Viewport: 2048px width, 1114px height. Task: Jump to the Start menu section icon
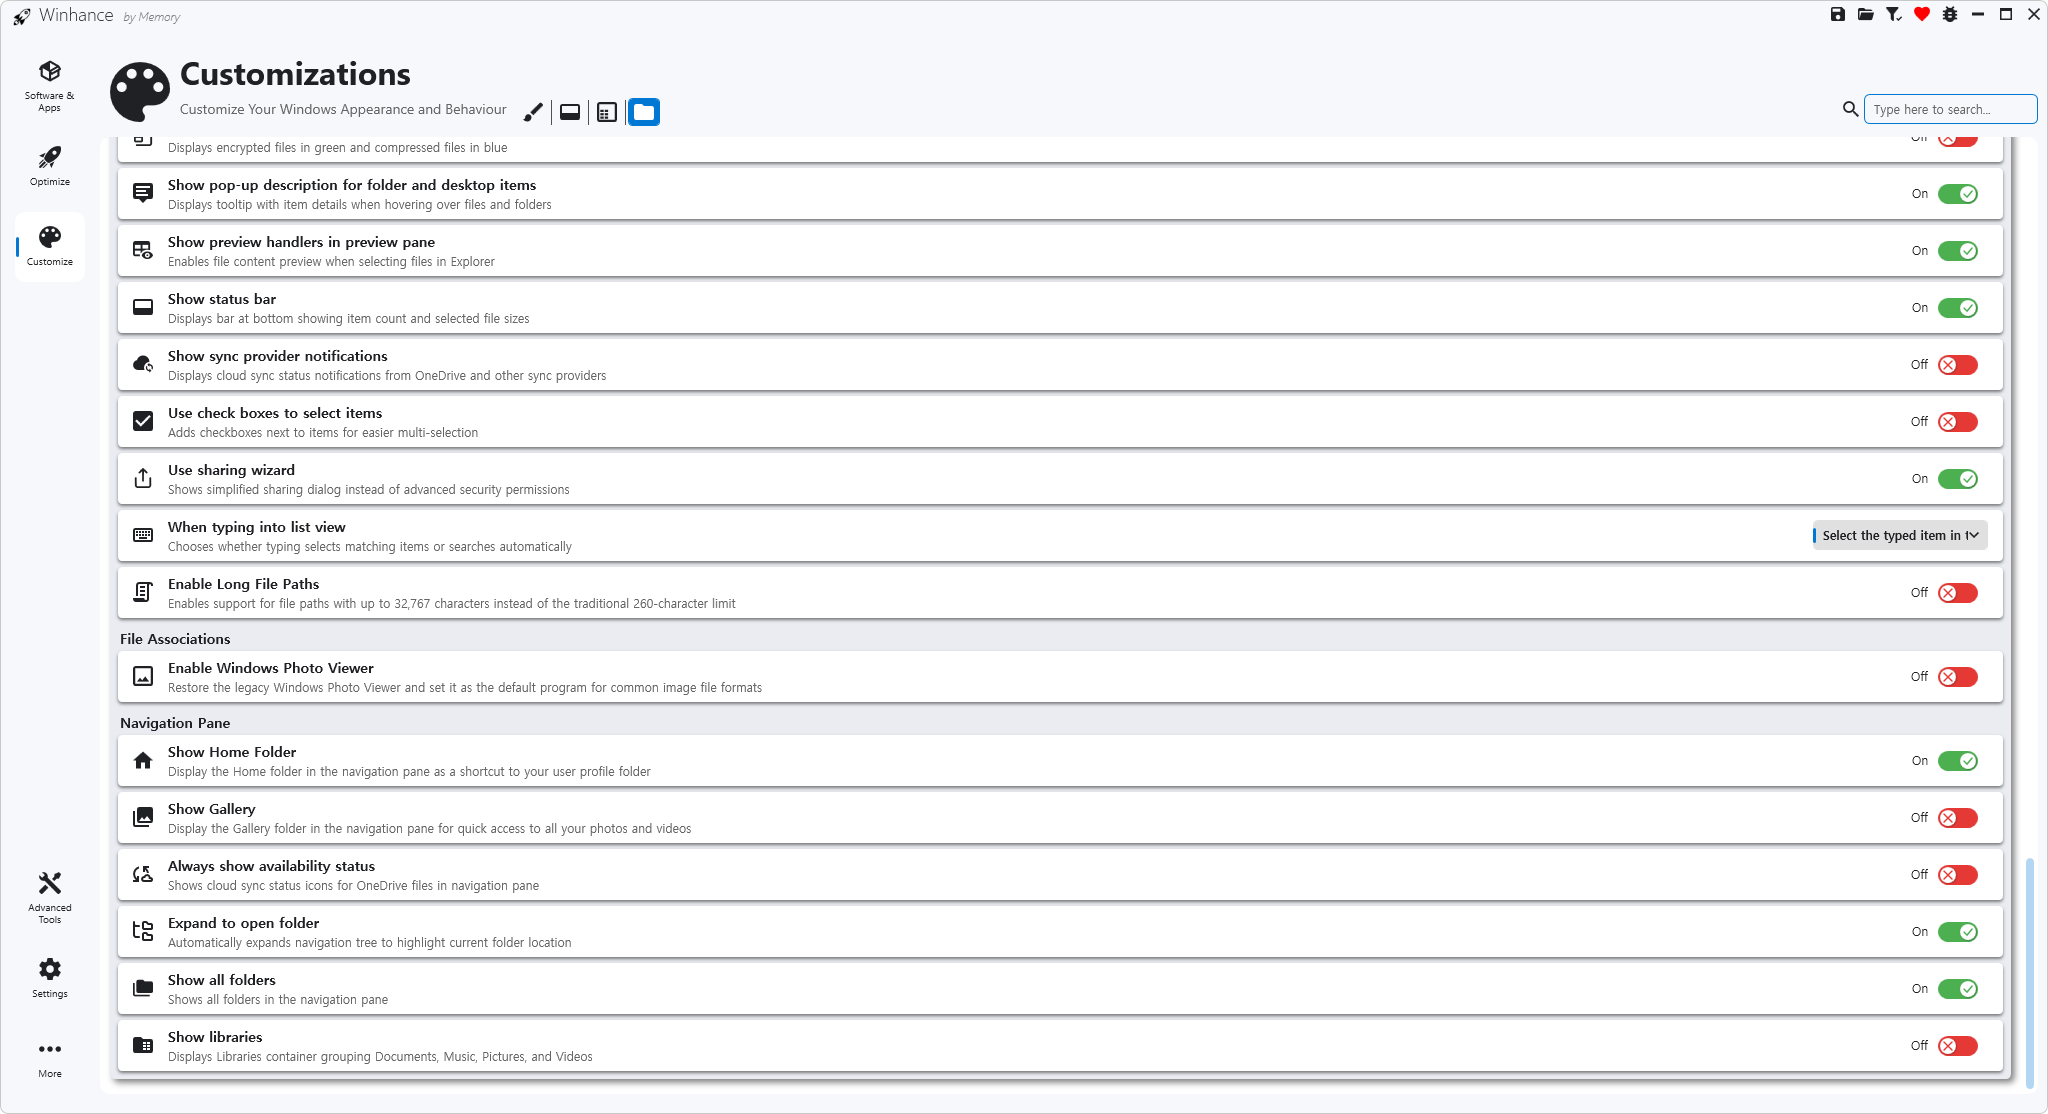click(607, 112)
